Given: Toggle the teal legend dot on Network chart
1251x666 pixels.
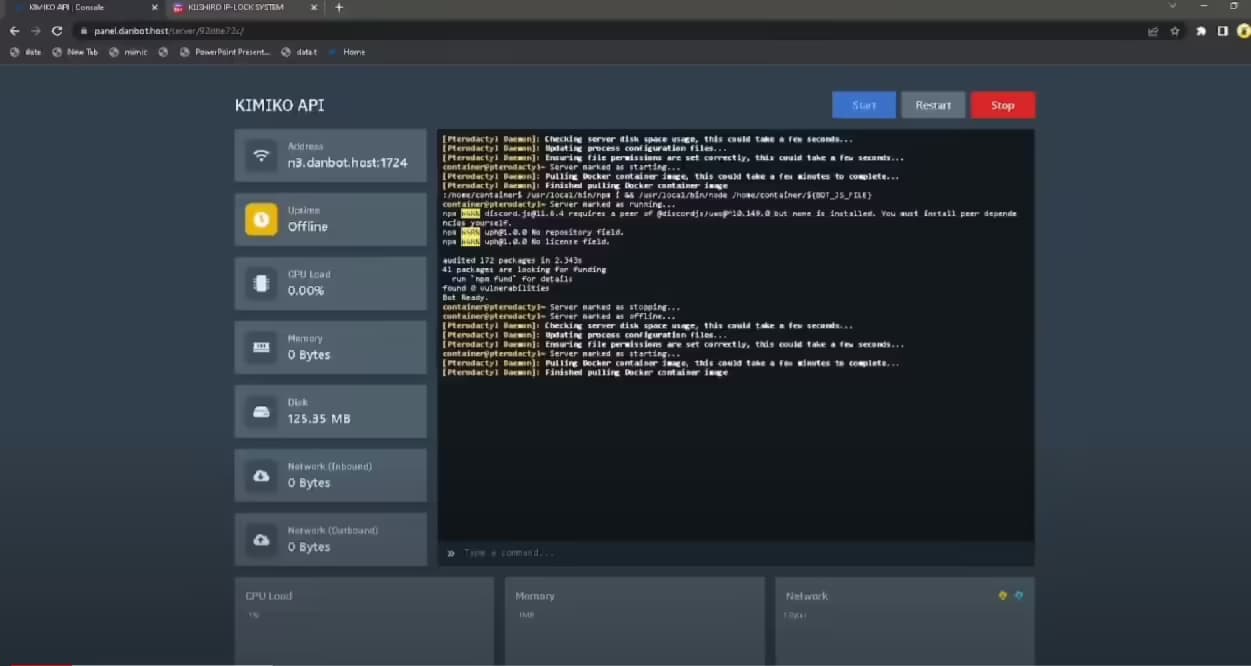Looking at the screenshot, I should pyautogui.click(x=1019, y=595).
